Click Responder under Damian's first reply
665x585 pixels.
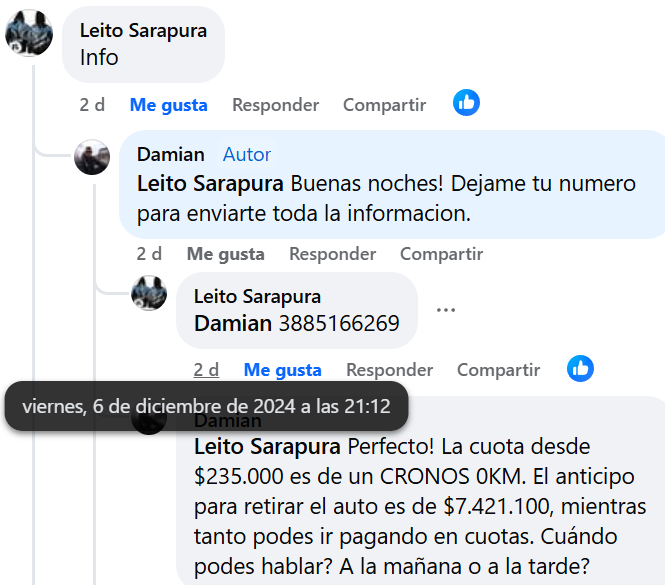tap(332, 254)
